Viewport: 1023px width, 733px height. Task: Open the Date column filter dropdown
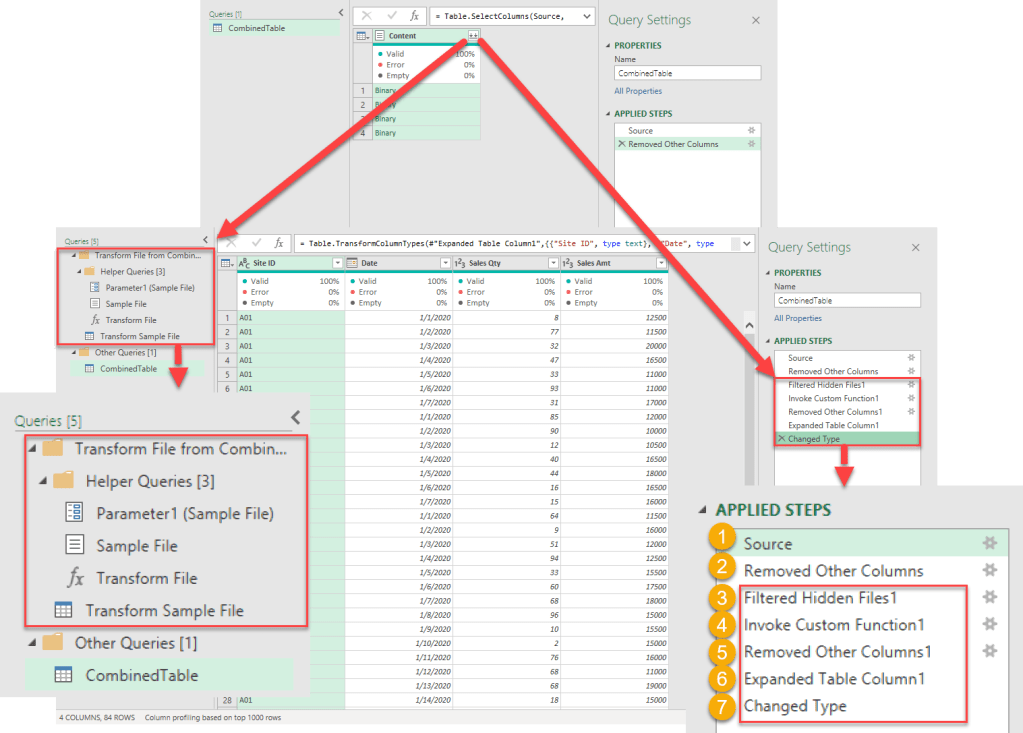click(446, 263)
